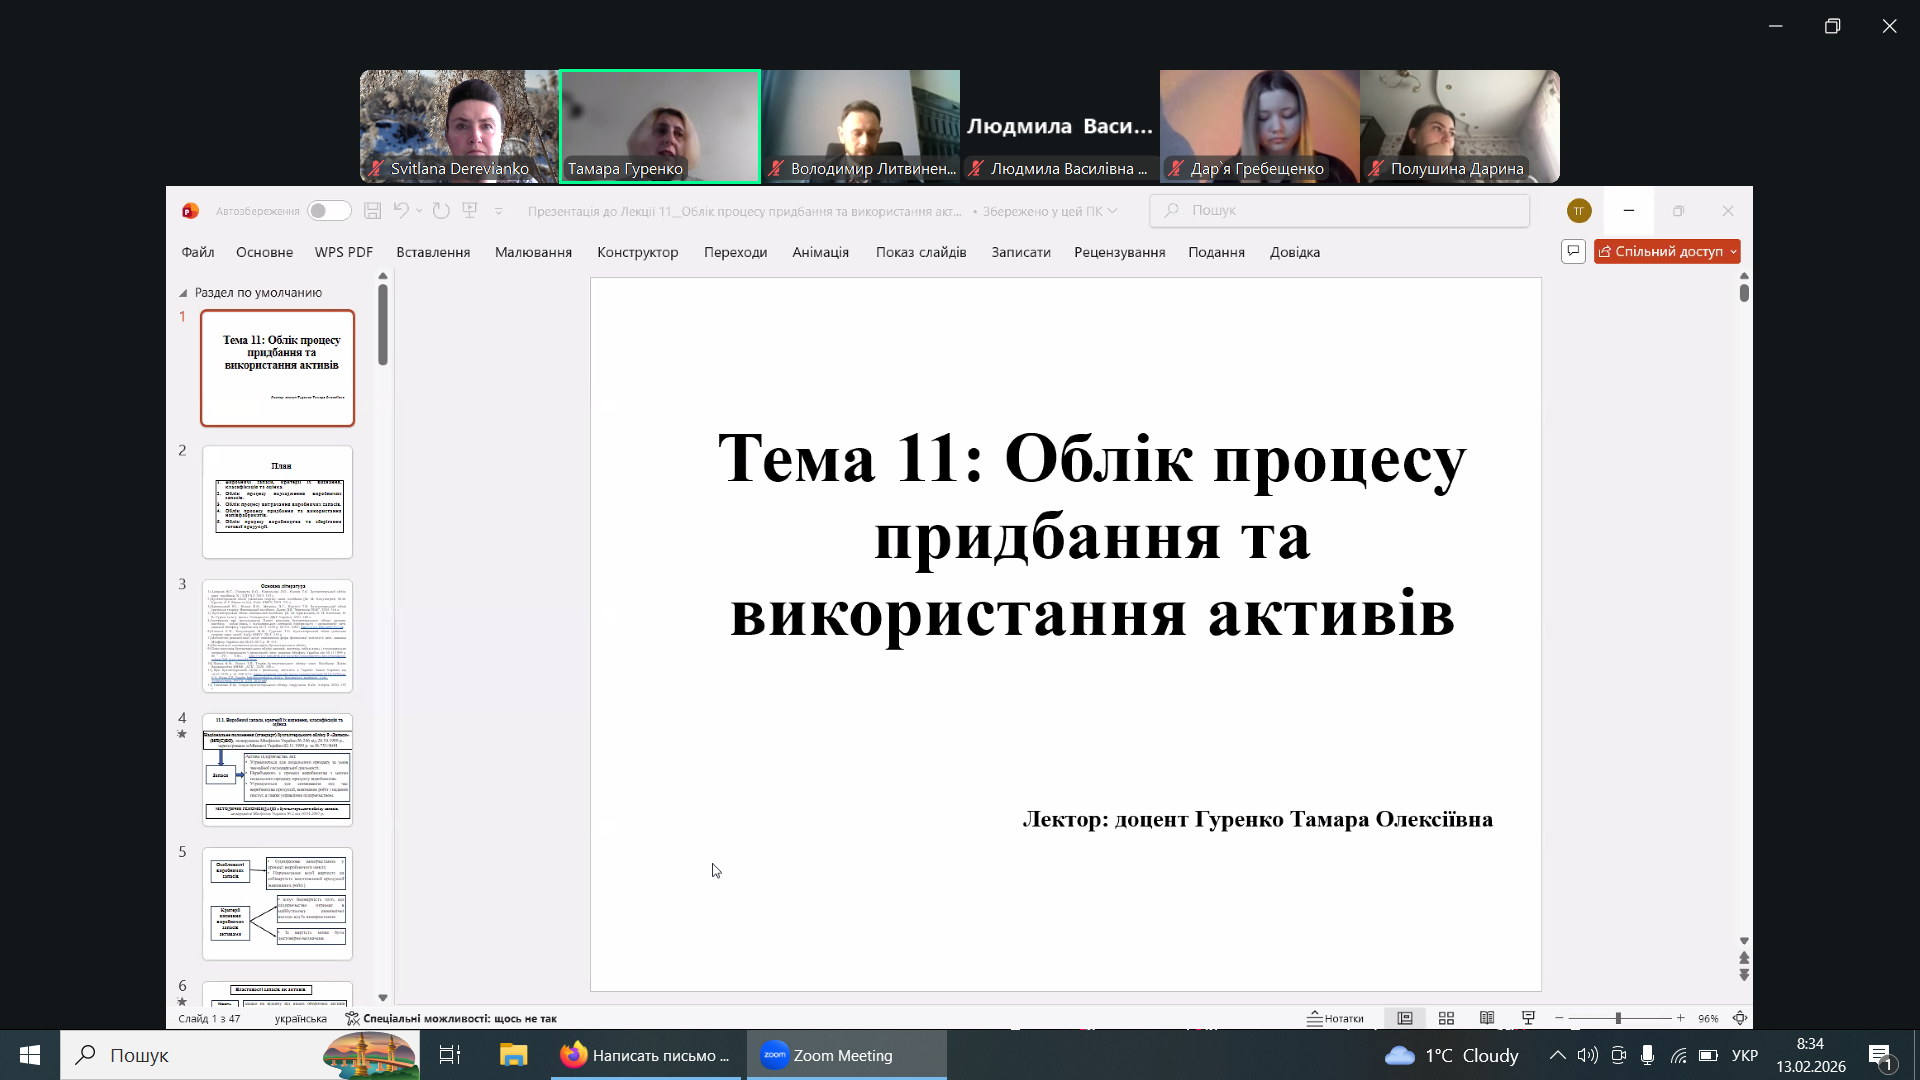Switch to Reading view

[x=1487, y=1018]
